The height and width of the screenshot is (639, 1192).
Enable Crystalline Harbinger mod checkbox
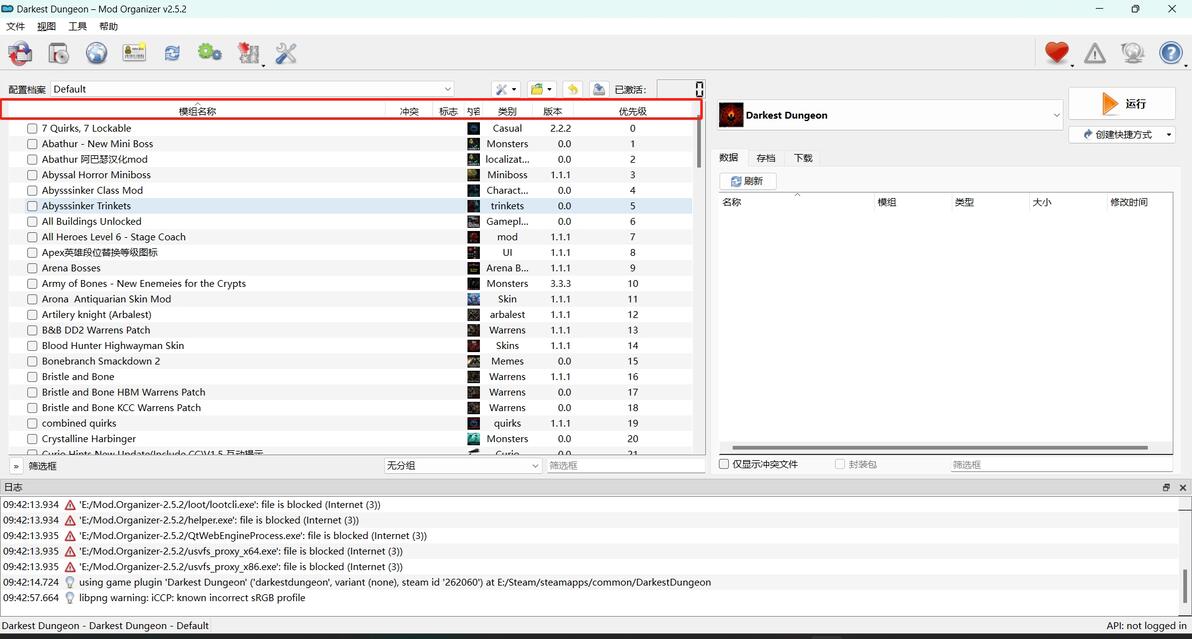[x=32, y=438]
